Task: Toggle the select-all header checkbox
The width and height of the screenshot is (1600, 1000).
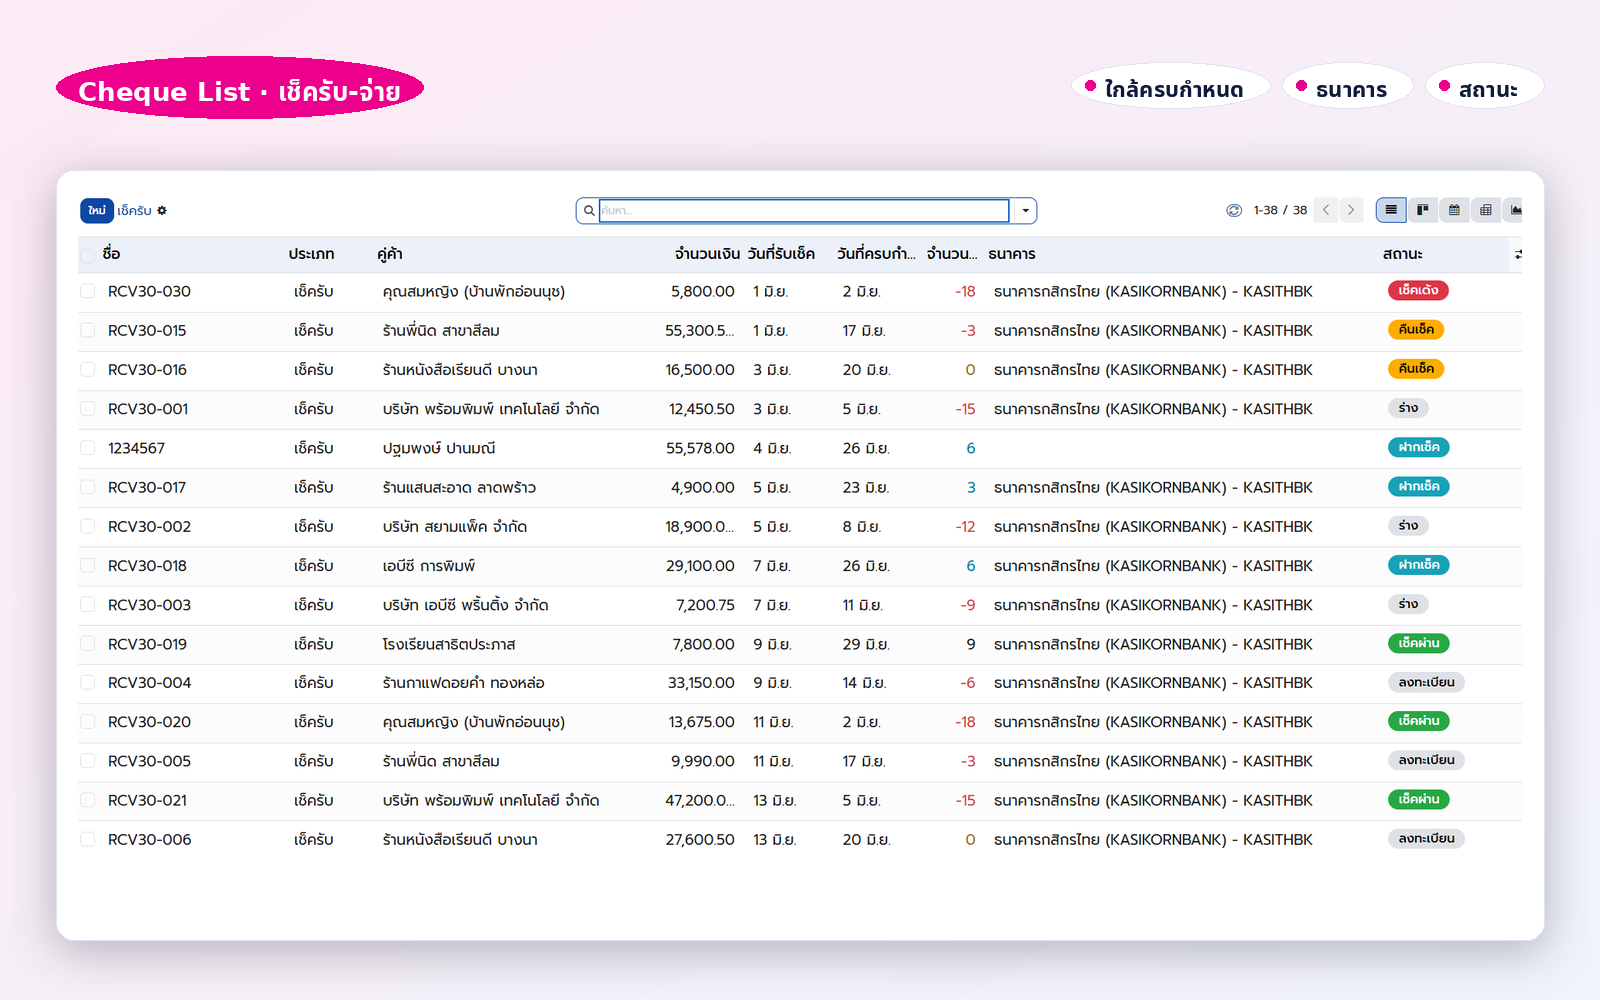Action: (x=88, y=255)
